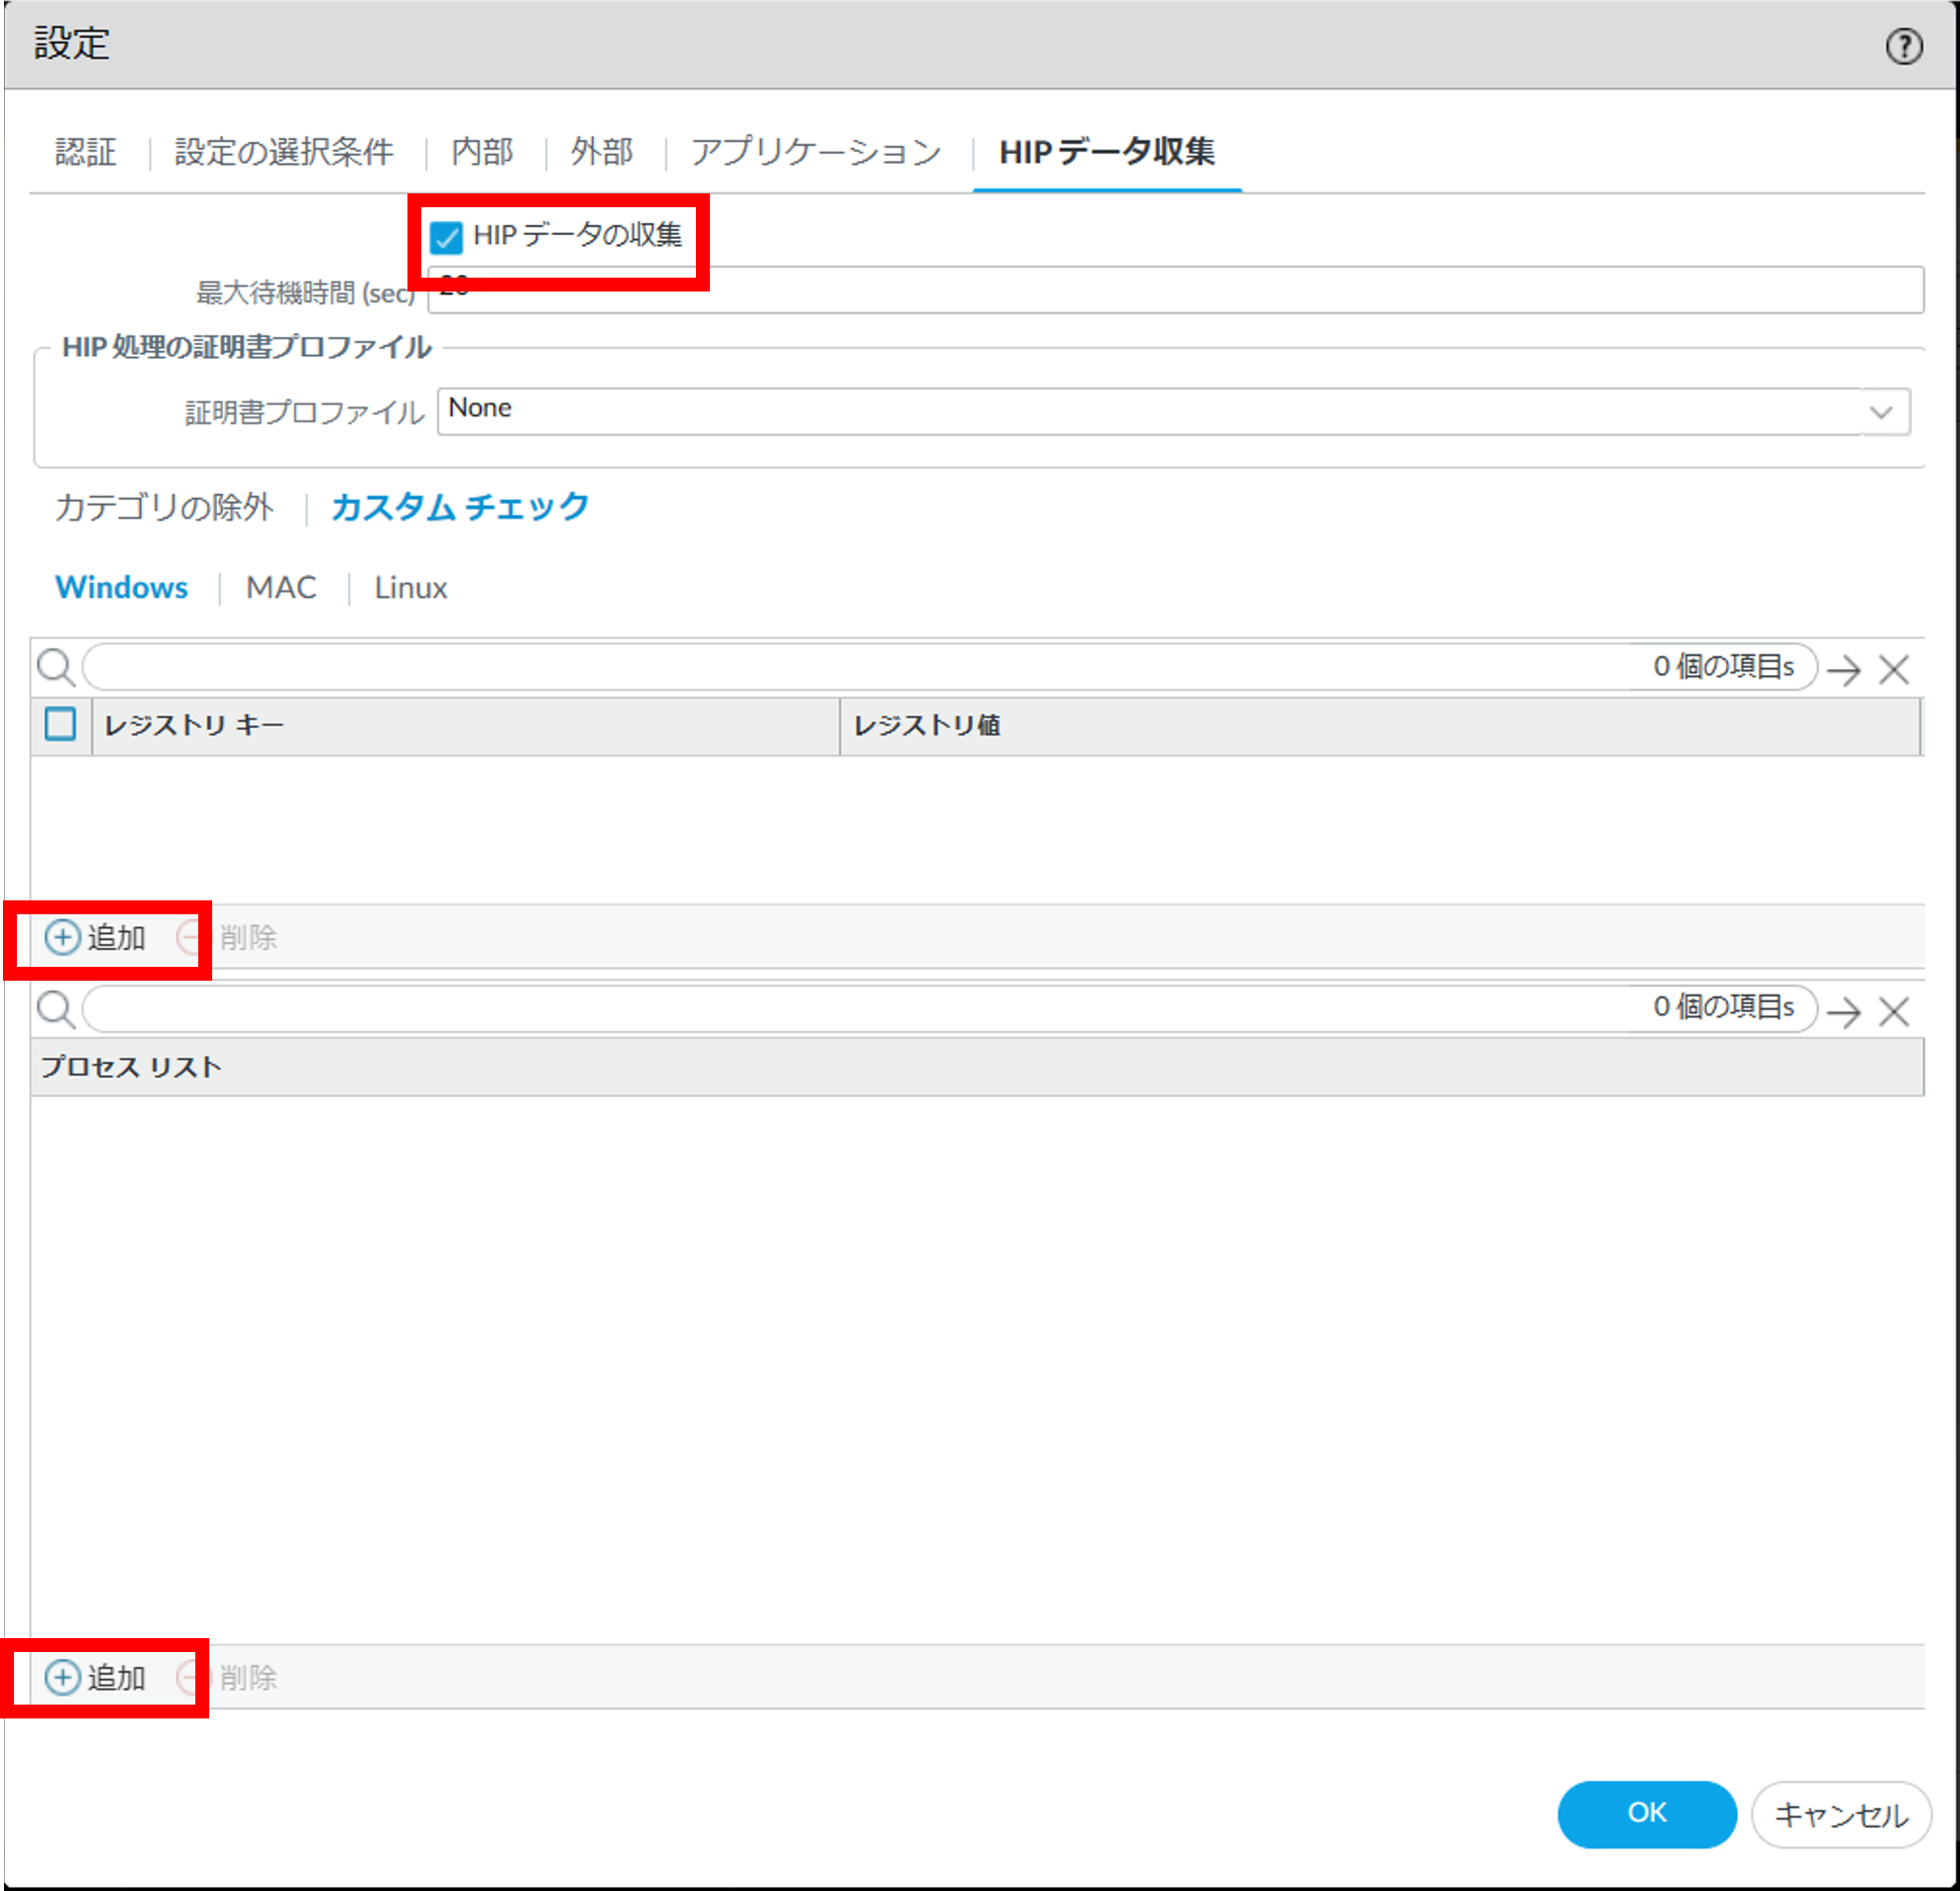Click the registry table search magnifier icon
This screenshot has width=1960, height=1891.
point(55,667)
